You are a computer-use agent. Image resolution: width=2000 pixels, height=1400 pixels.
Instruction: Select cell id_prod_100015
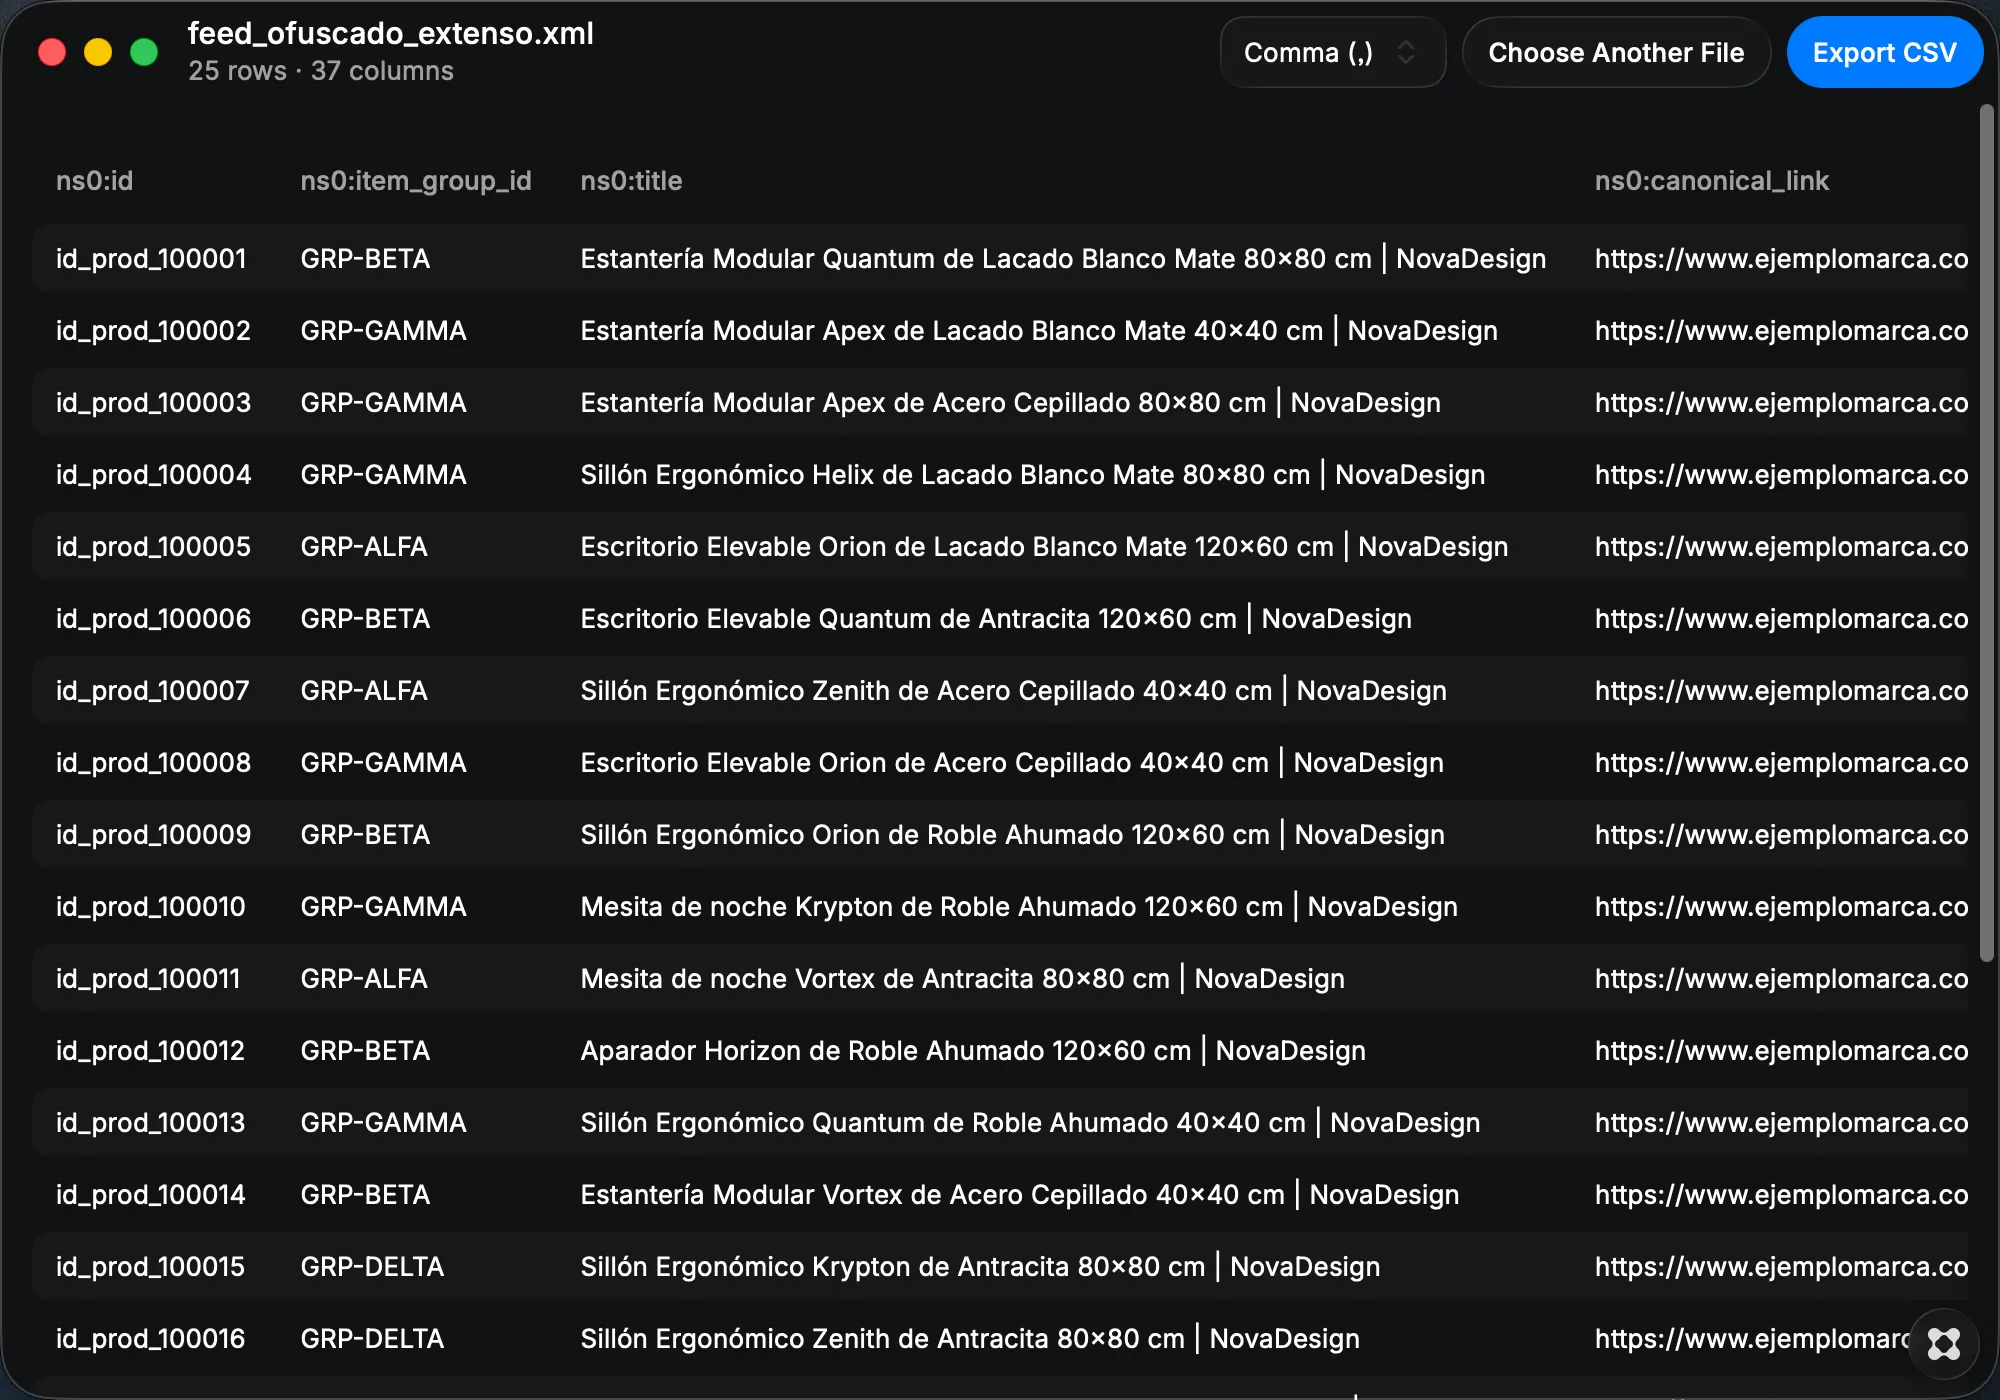150,1267
